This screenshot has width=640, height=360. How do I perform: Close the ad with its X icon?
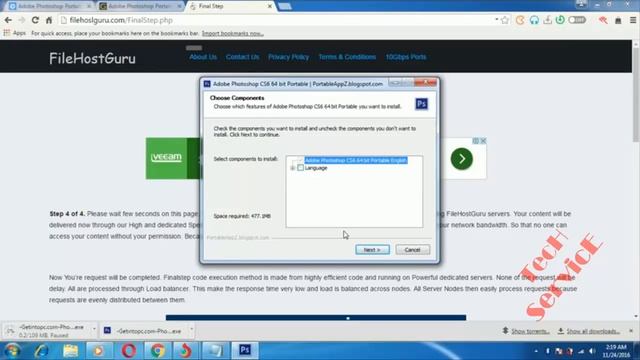pyautogui.click(x=483, y=141)
